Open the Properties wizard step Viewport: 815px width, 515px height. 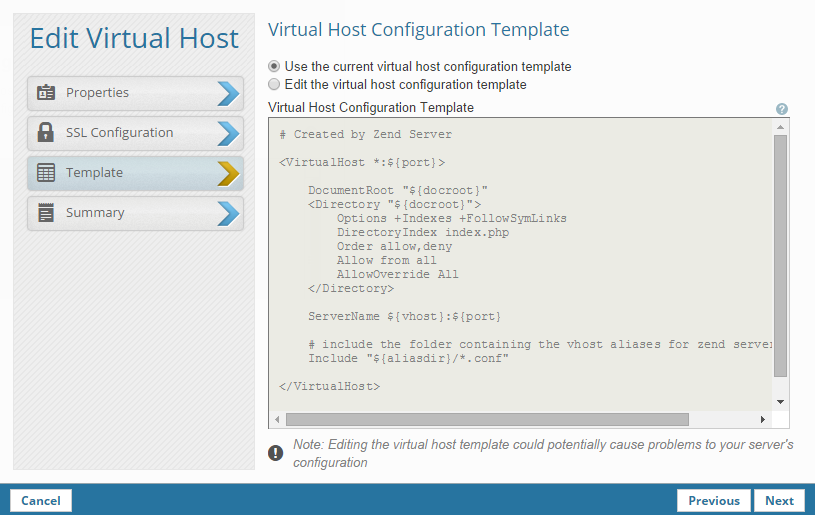click(120, 93)
